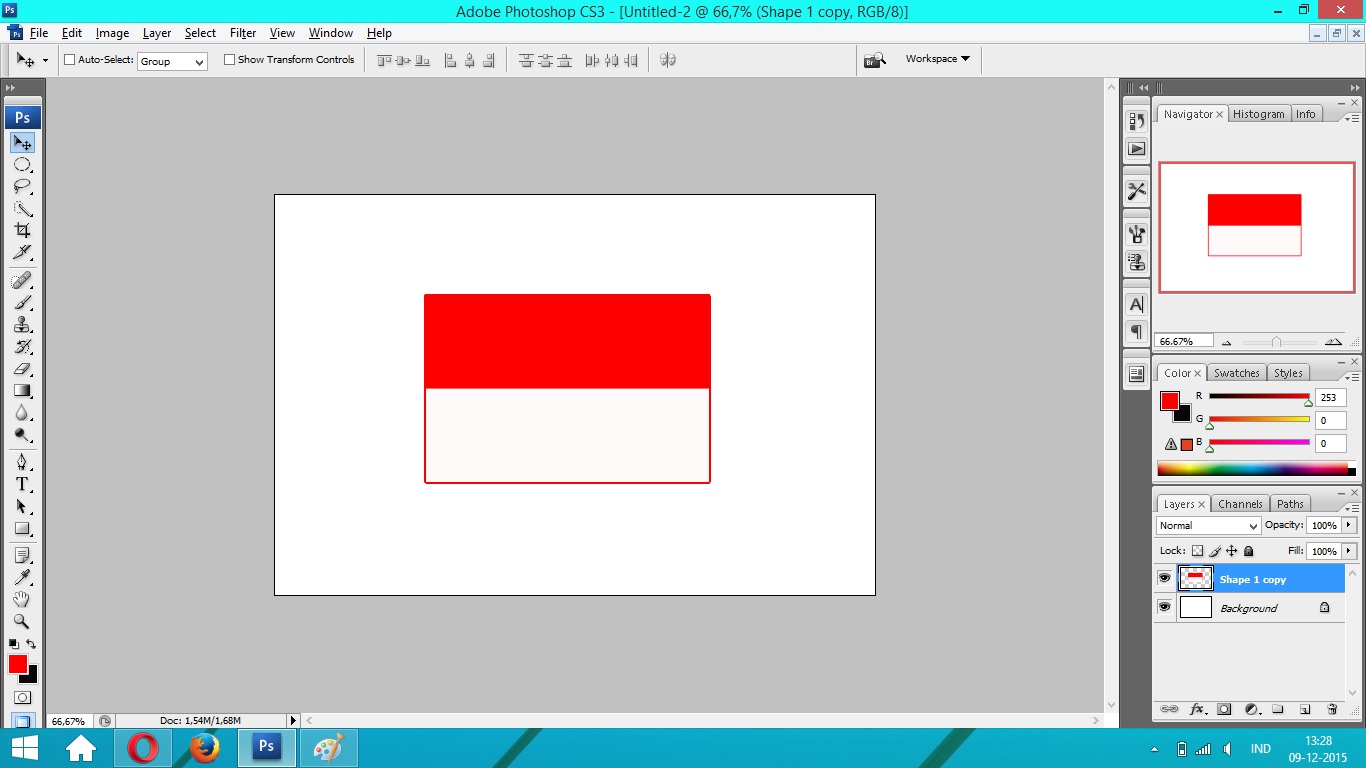The width and height of the screenshot is (1366, 768).
Task: Click the Delete layer trash icon
Action: [x=1332, y=709]
